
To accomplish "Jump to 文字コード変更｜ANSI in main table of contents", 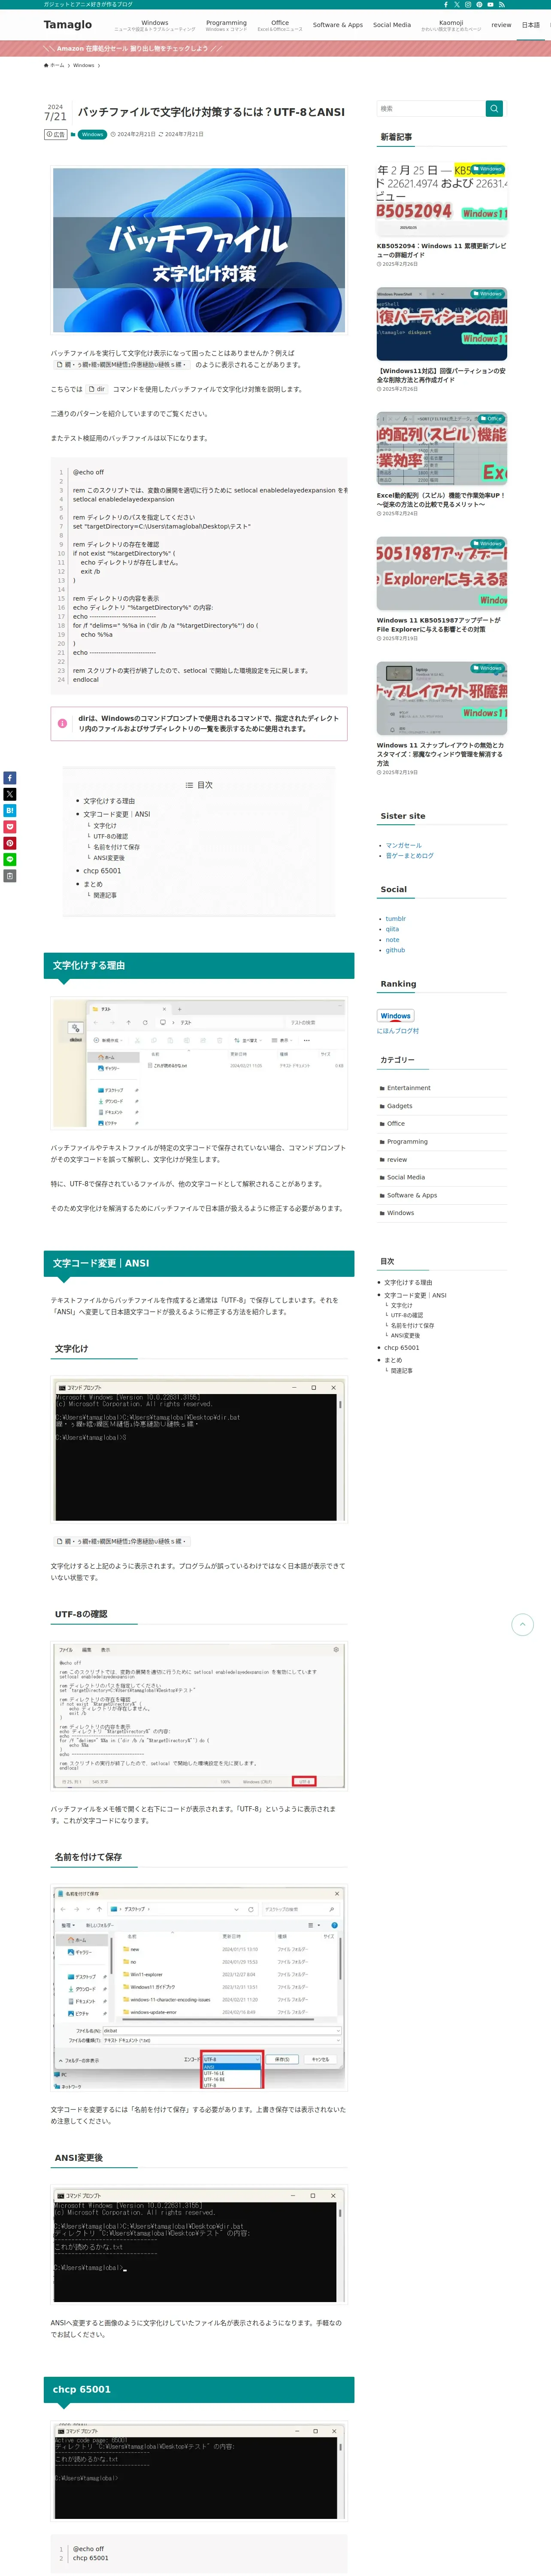I will 117,814.
